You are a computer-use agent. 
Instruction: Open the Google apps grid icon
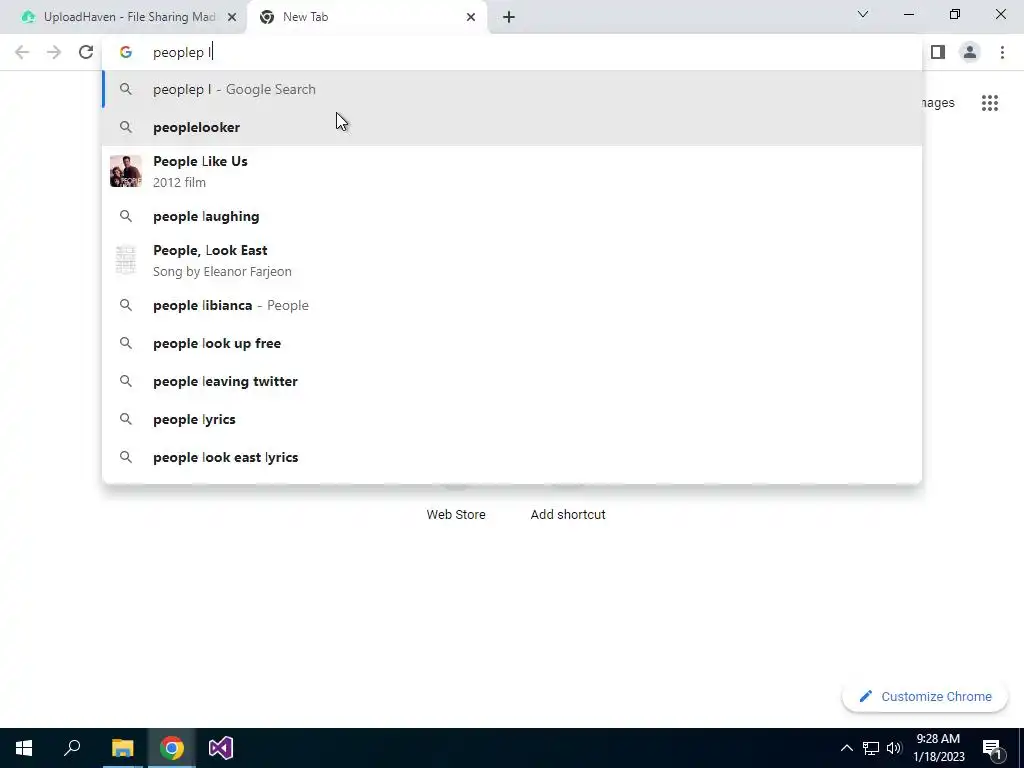(989, 103)
